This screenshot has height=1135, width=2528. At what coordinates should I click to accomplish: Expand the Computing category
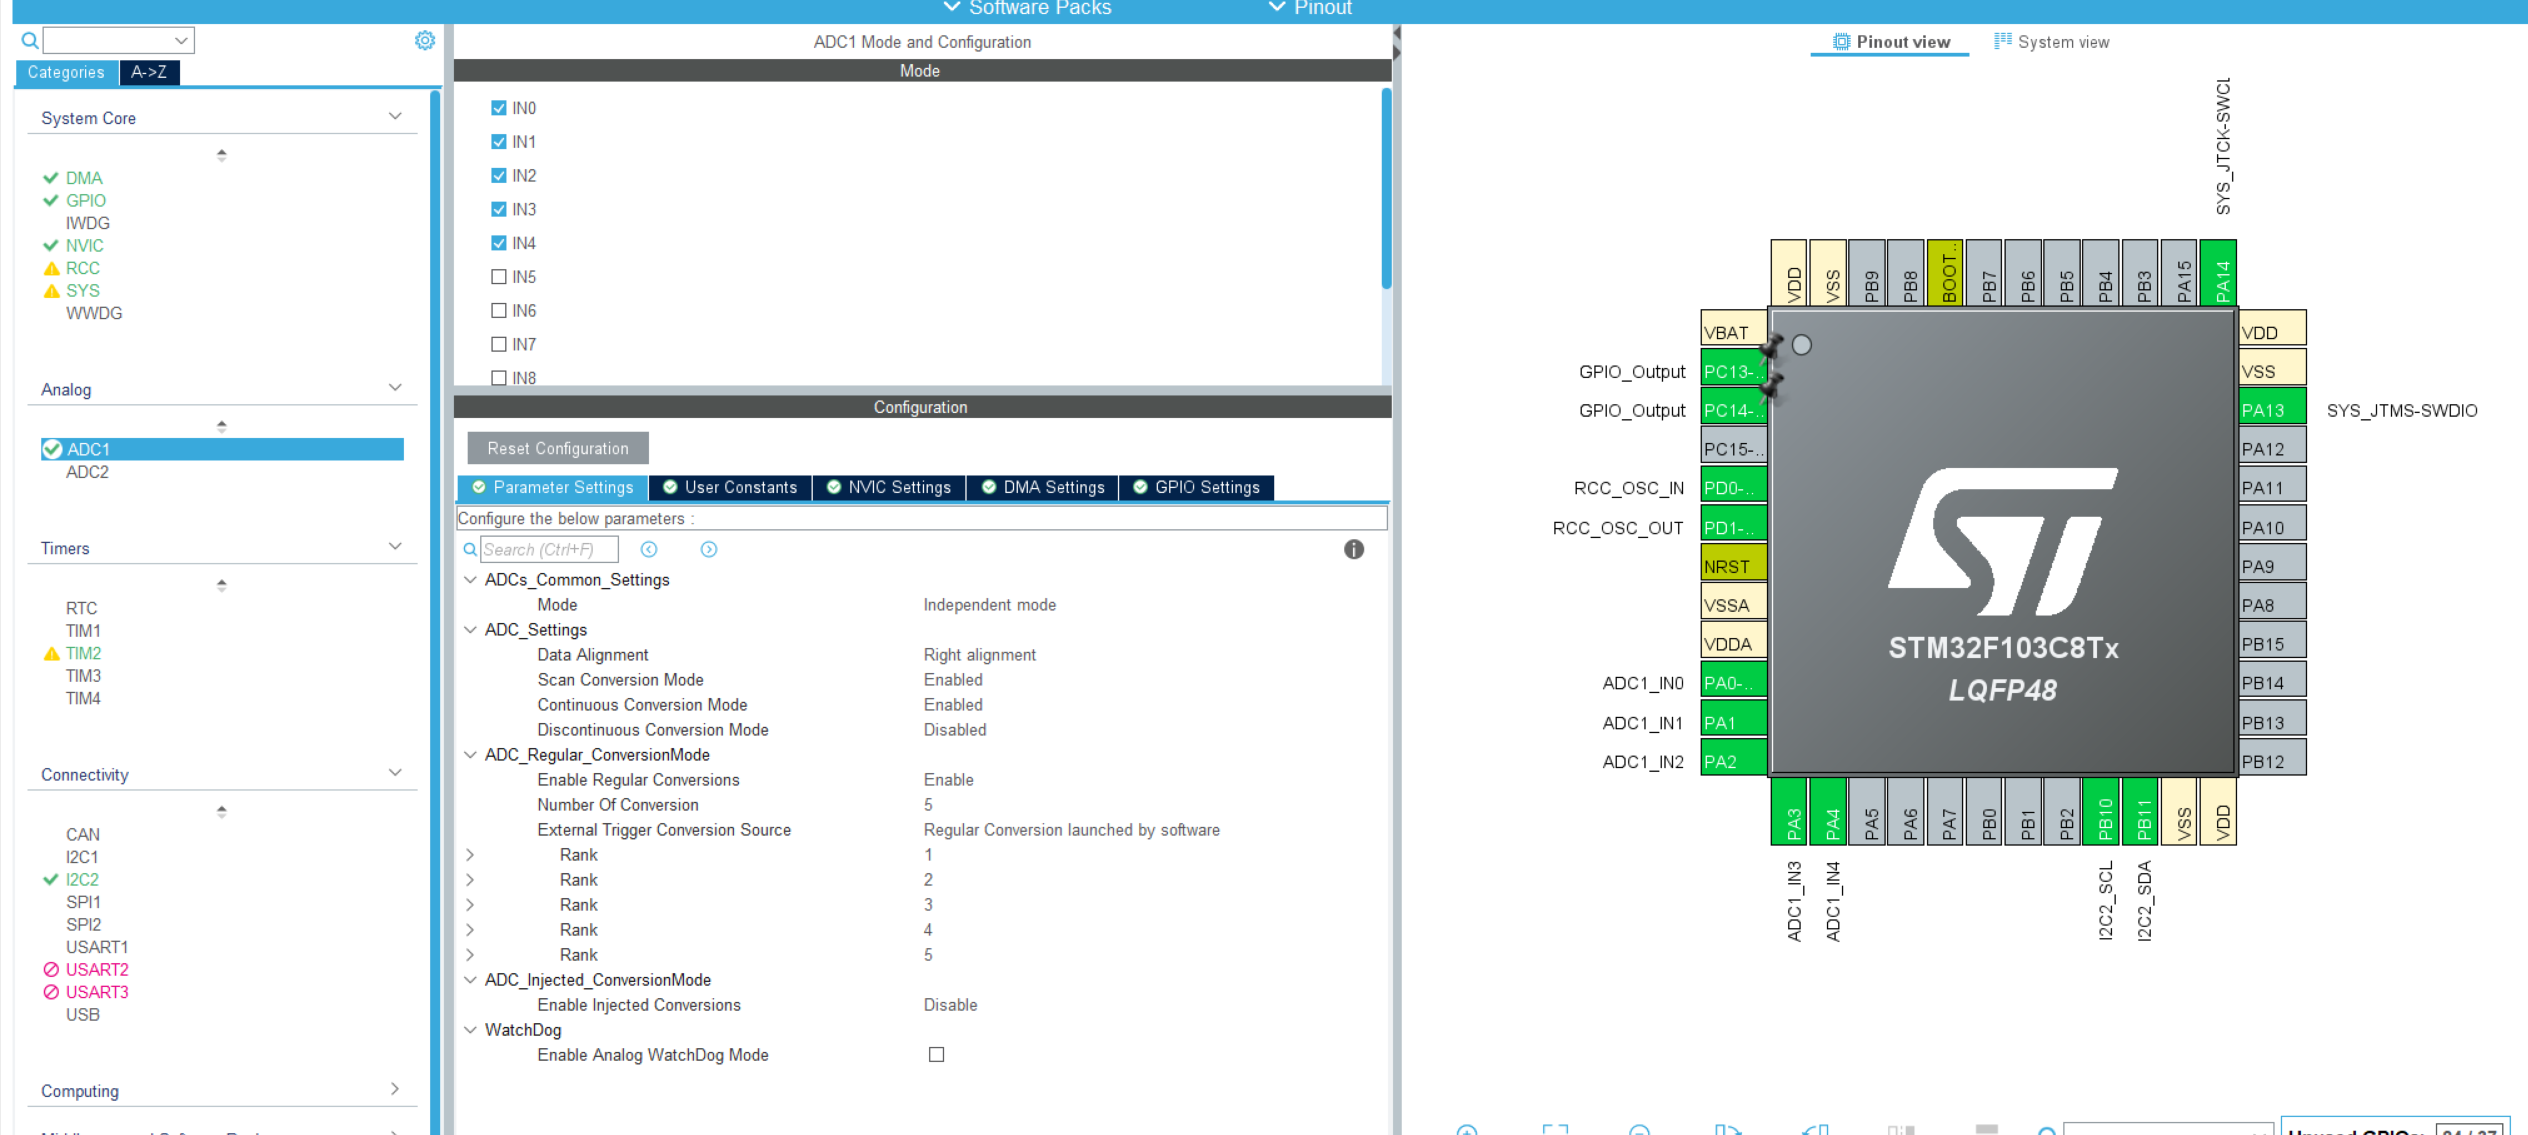[395, 1089]
